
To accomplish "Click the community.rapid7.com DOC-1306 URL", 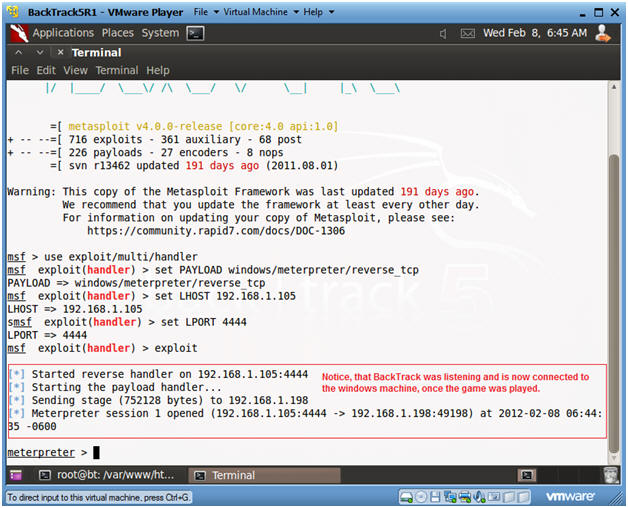I will click(216, 231).
